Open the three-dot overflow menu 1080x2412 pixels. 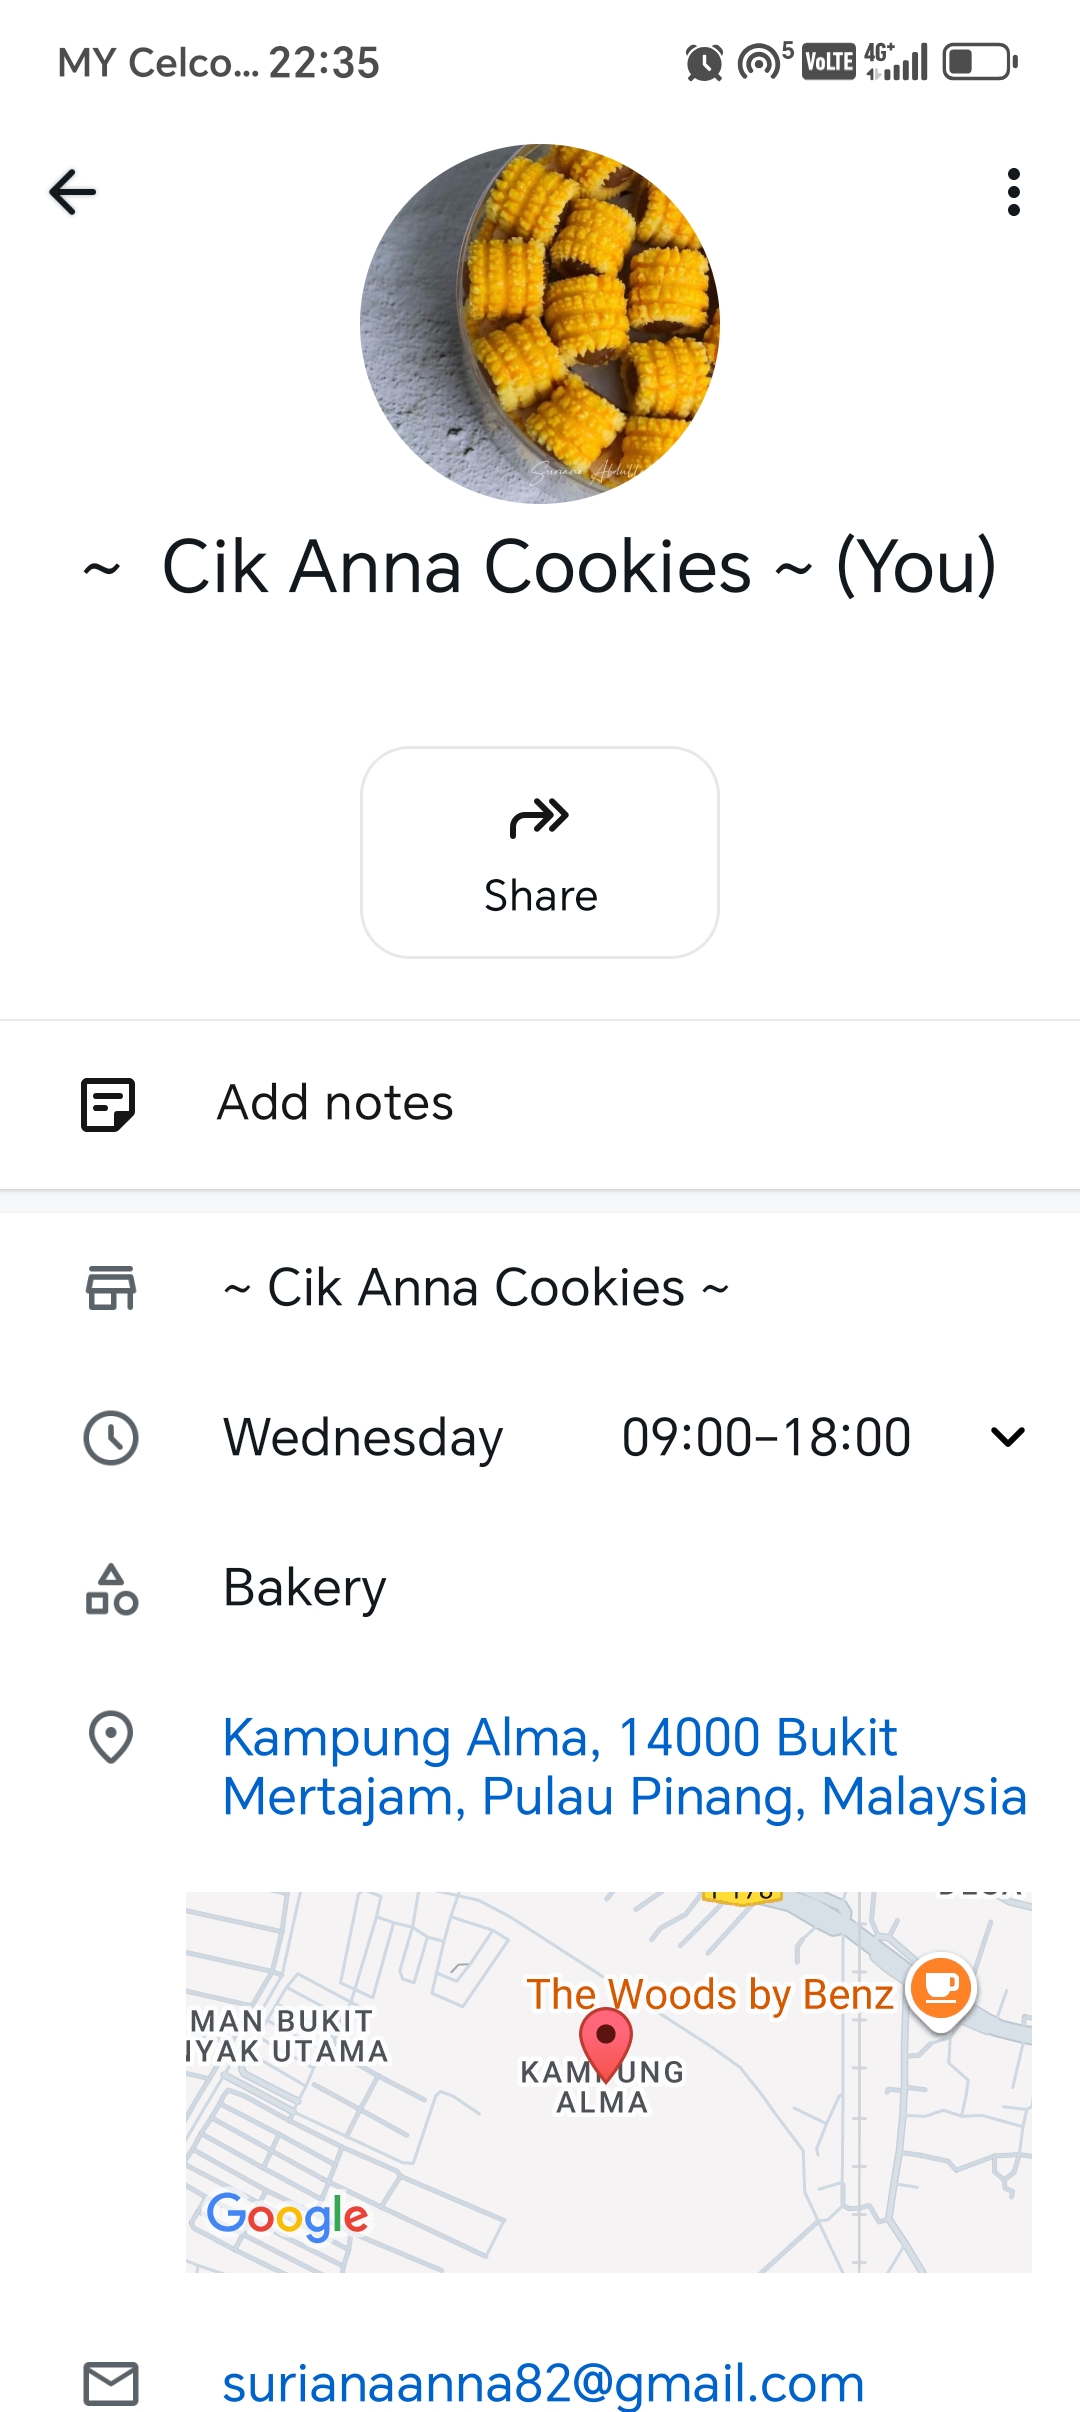[x=1013, y=192]
